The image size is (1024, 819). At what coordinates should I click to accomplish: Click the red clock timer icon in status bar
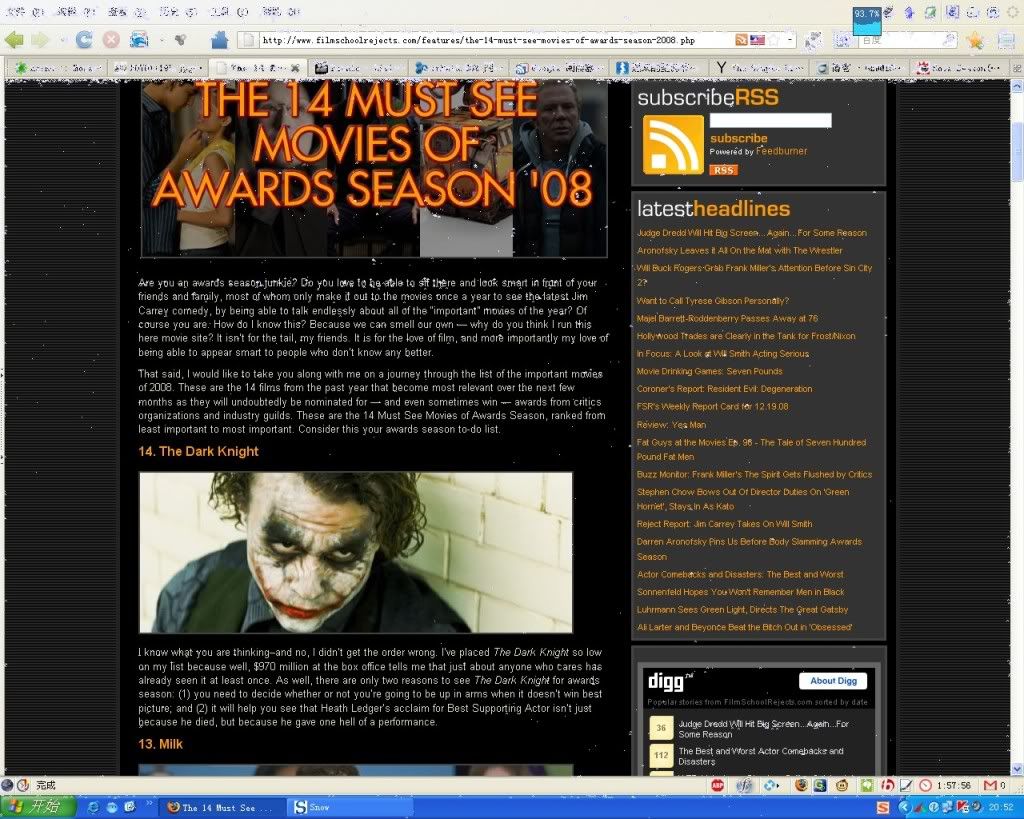tap(925, 785)
